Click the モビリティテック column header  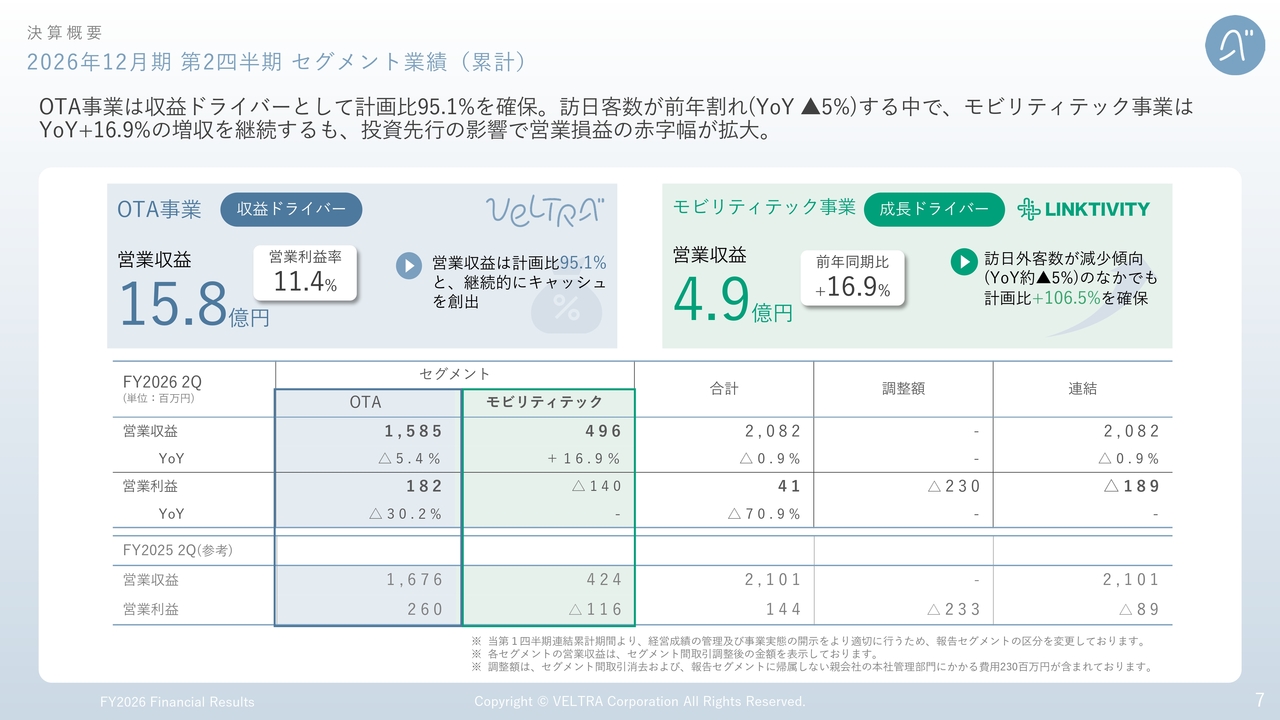(545, 402)
